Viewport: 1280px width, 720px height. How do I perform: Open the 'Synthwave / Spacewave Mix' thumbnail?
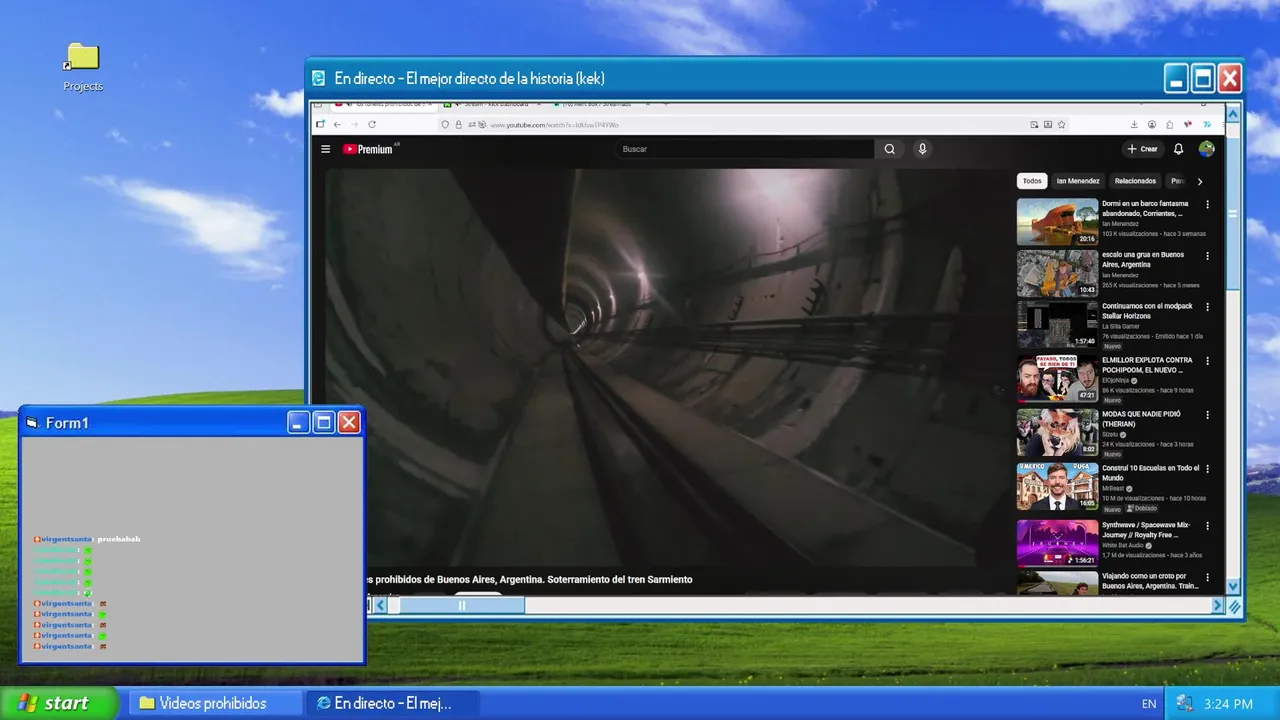1057,543
